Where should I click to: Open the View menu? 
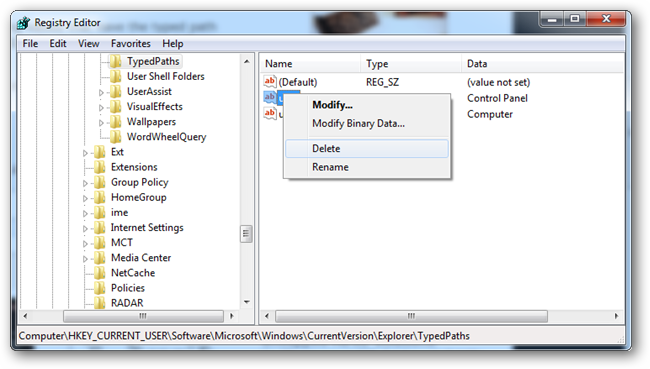point(89,44)
